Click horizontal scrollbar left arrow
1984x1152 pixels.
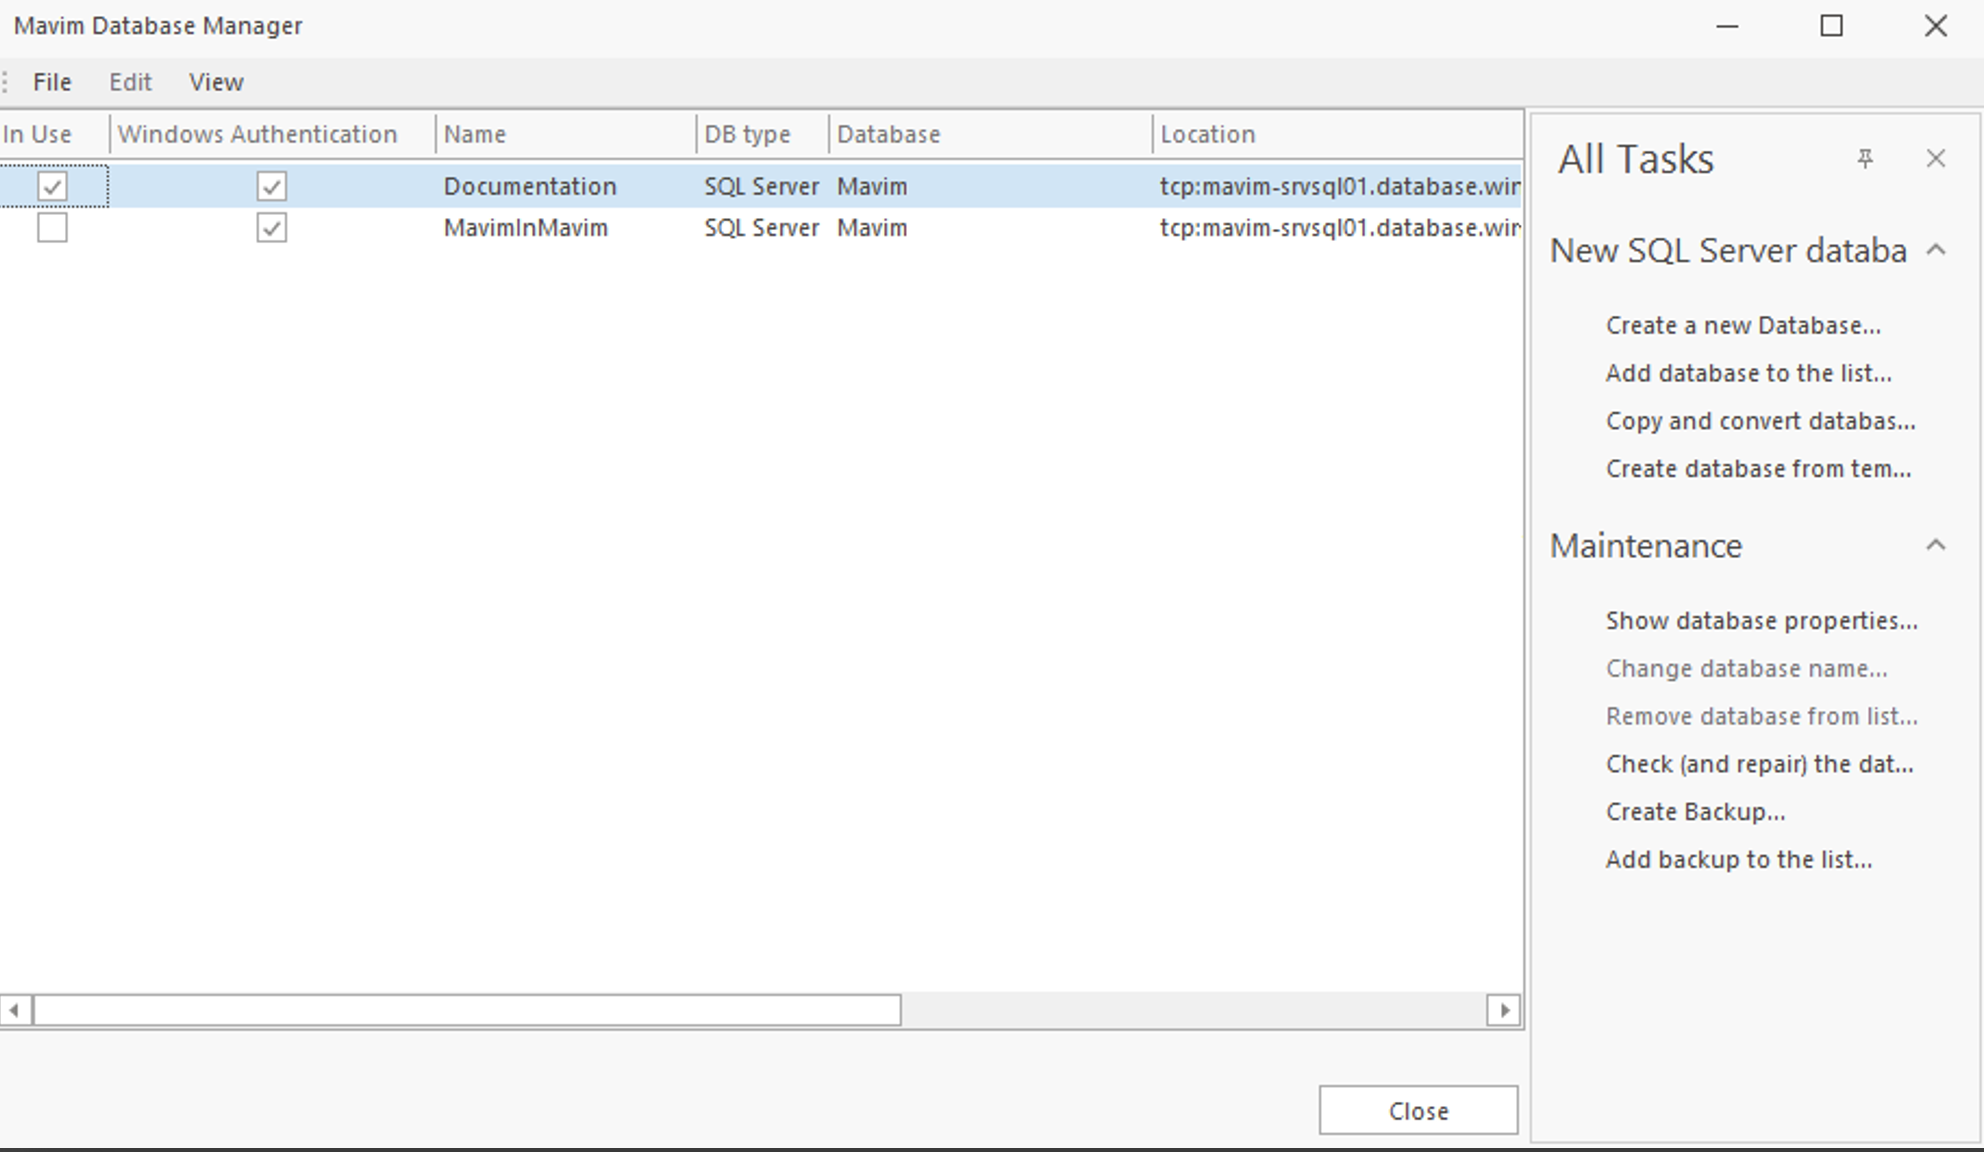[15, 1010]
